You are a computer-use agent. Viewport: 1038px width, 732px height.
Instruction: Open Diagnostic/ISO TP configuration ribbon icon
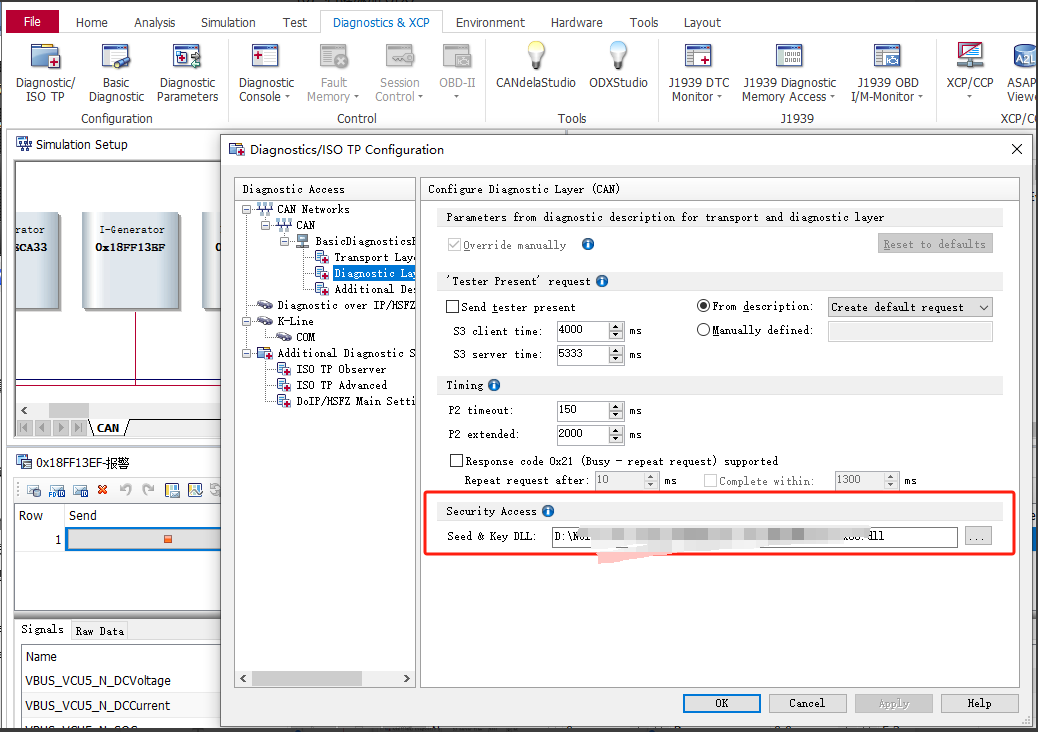tap(45, 57)
